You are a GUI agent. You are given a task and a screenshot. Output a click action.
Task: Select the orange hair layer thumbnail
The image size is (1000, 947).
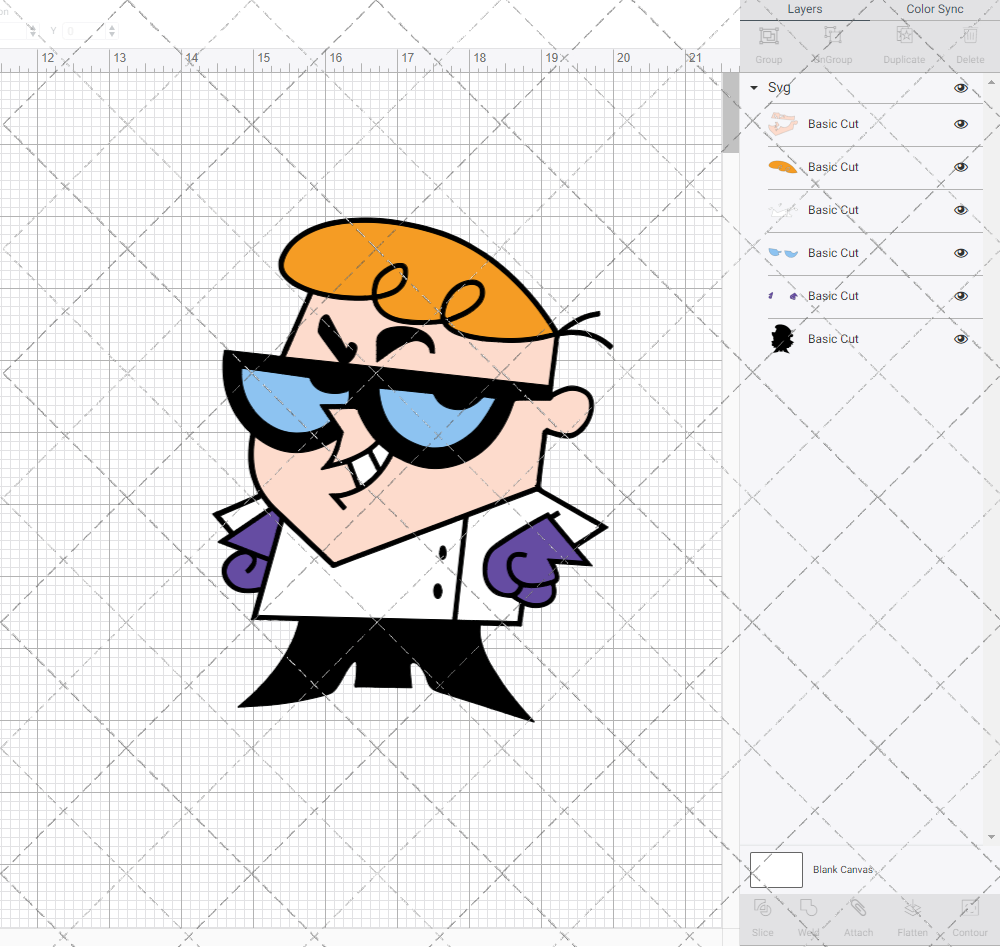click(783, 167)
